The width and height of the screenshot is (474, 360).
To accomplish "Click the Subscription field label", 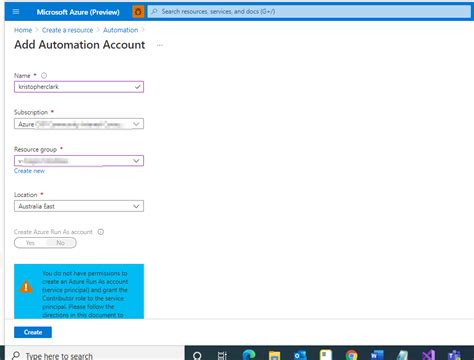I will 31,112.
